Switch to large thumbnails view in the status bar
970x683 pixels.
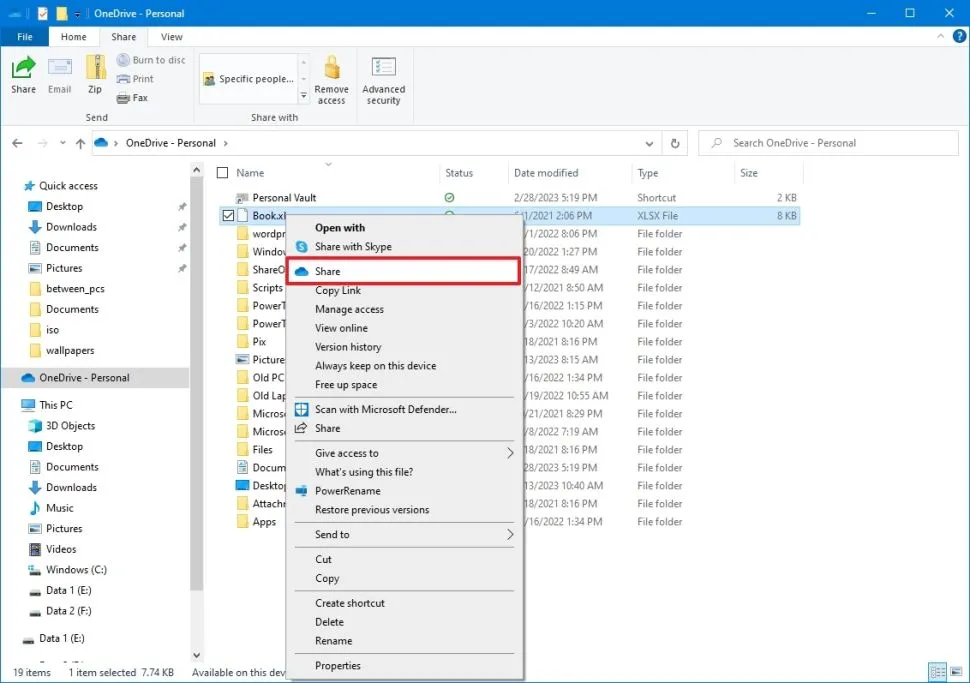[x=956, y=671]
